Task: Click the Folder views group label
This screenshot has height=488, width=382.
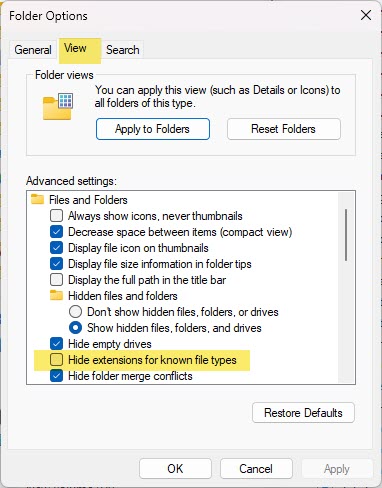Action: 64,75
